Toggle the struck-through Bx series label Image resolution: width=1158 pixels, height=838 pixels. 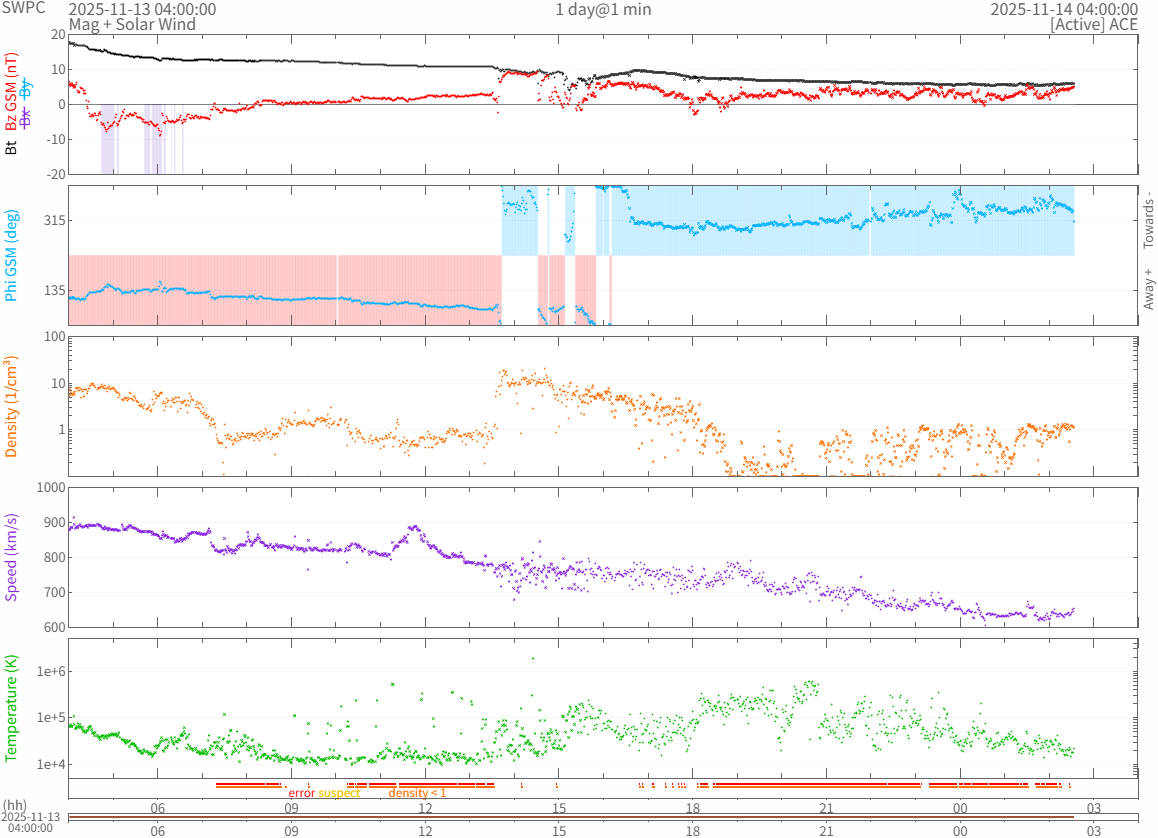click(26, 115)
